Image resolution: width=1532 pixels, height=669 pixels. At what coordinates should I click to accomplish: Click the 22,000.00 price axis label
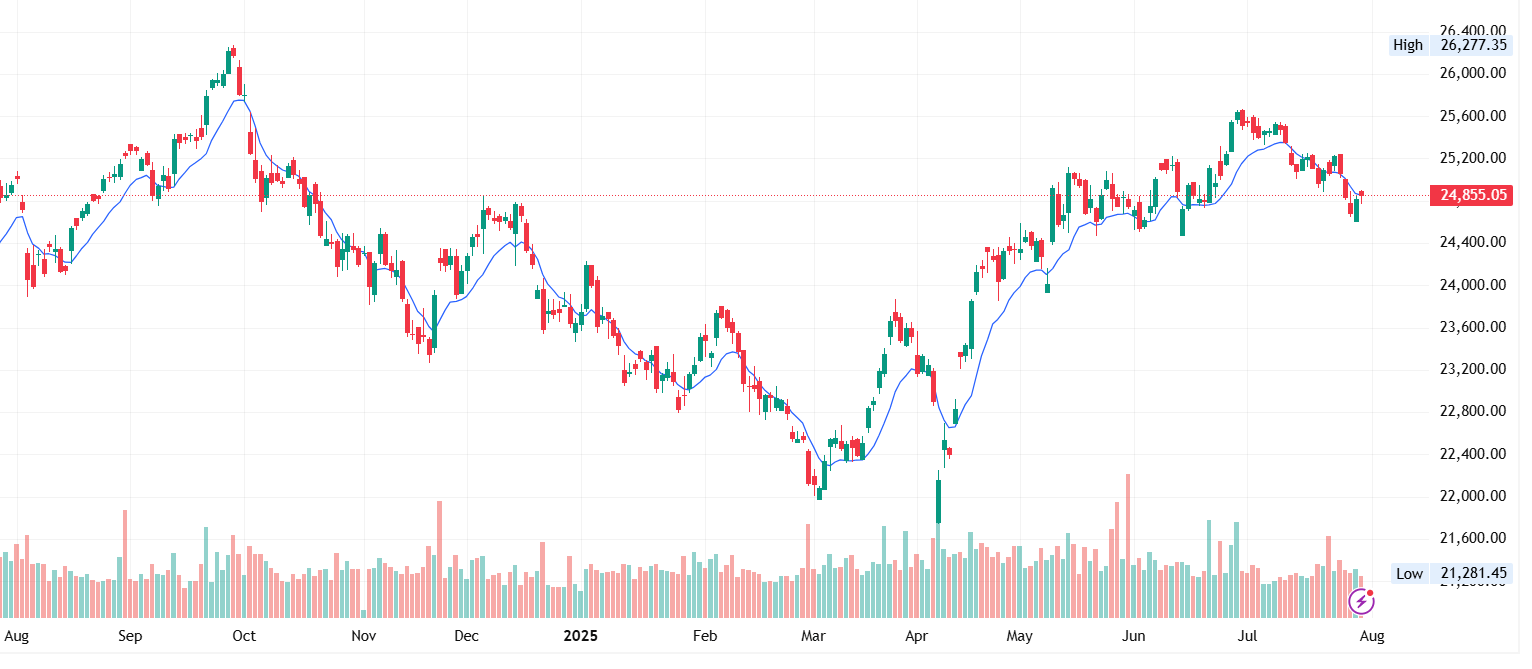1473,496
